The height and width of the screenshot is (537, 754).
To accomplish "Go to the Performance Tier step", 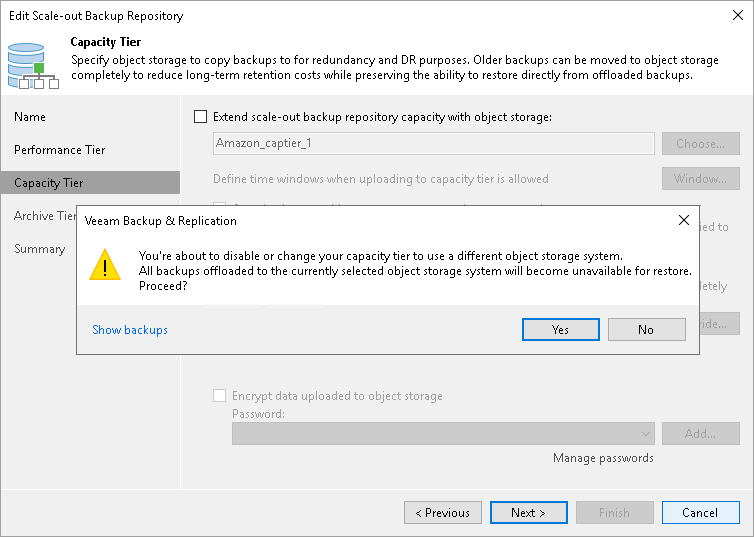I will click(60, 150).
